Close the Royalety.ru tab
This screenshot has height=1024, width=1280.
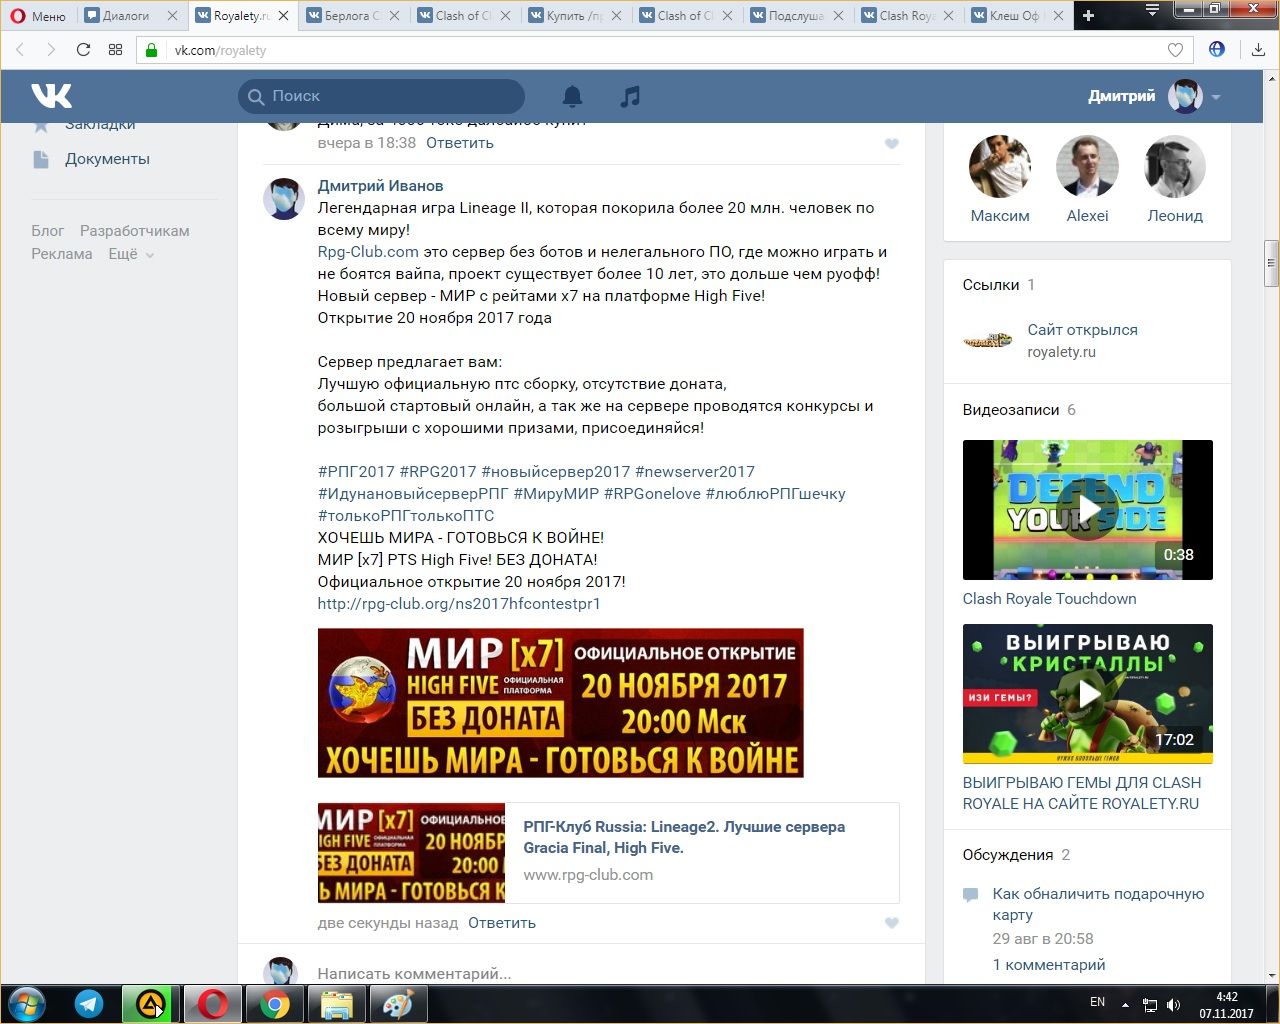coord(283,16)
